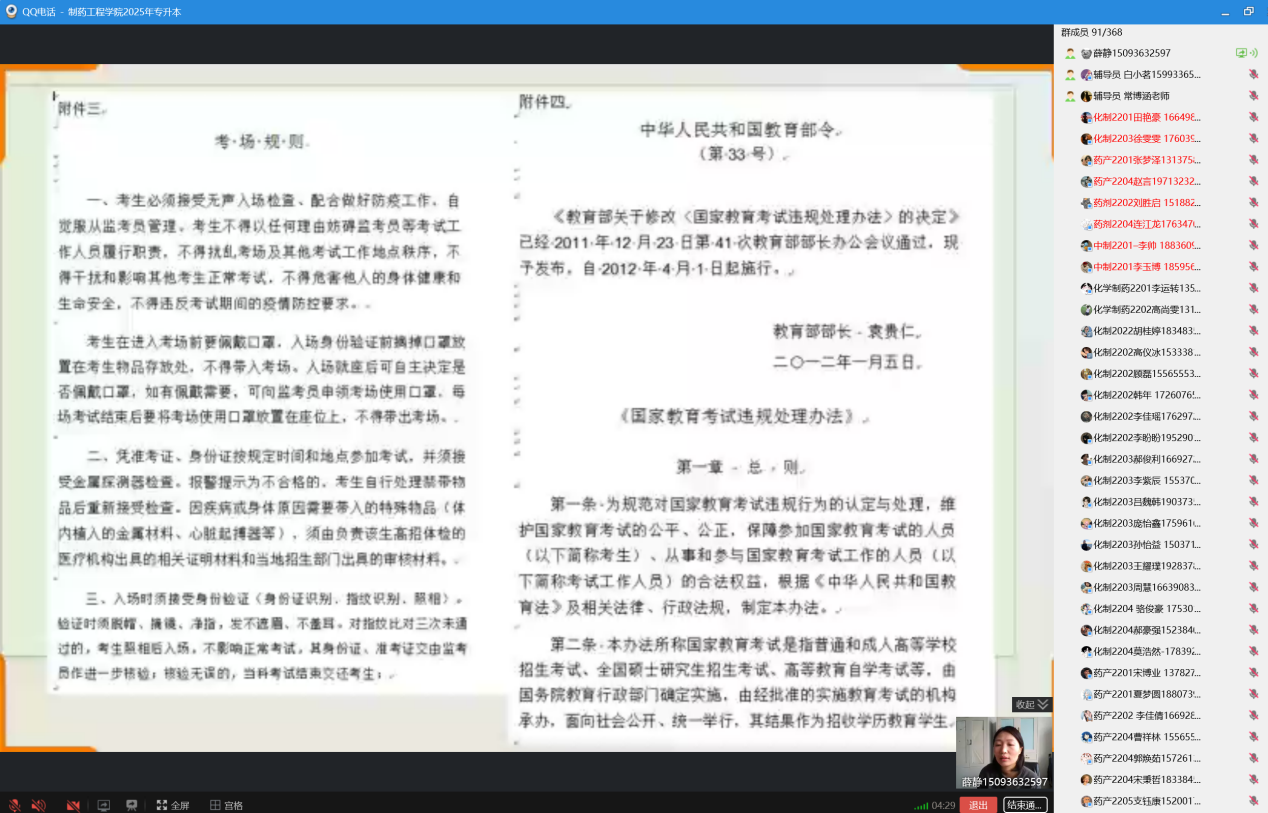The height and width of the screenshot is (813, 1268).
Task: Click avatar of 化学制药2201李运转
Action: [1086, 288]
